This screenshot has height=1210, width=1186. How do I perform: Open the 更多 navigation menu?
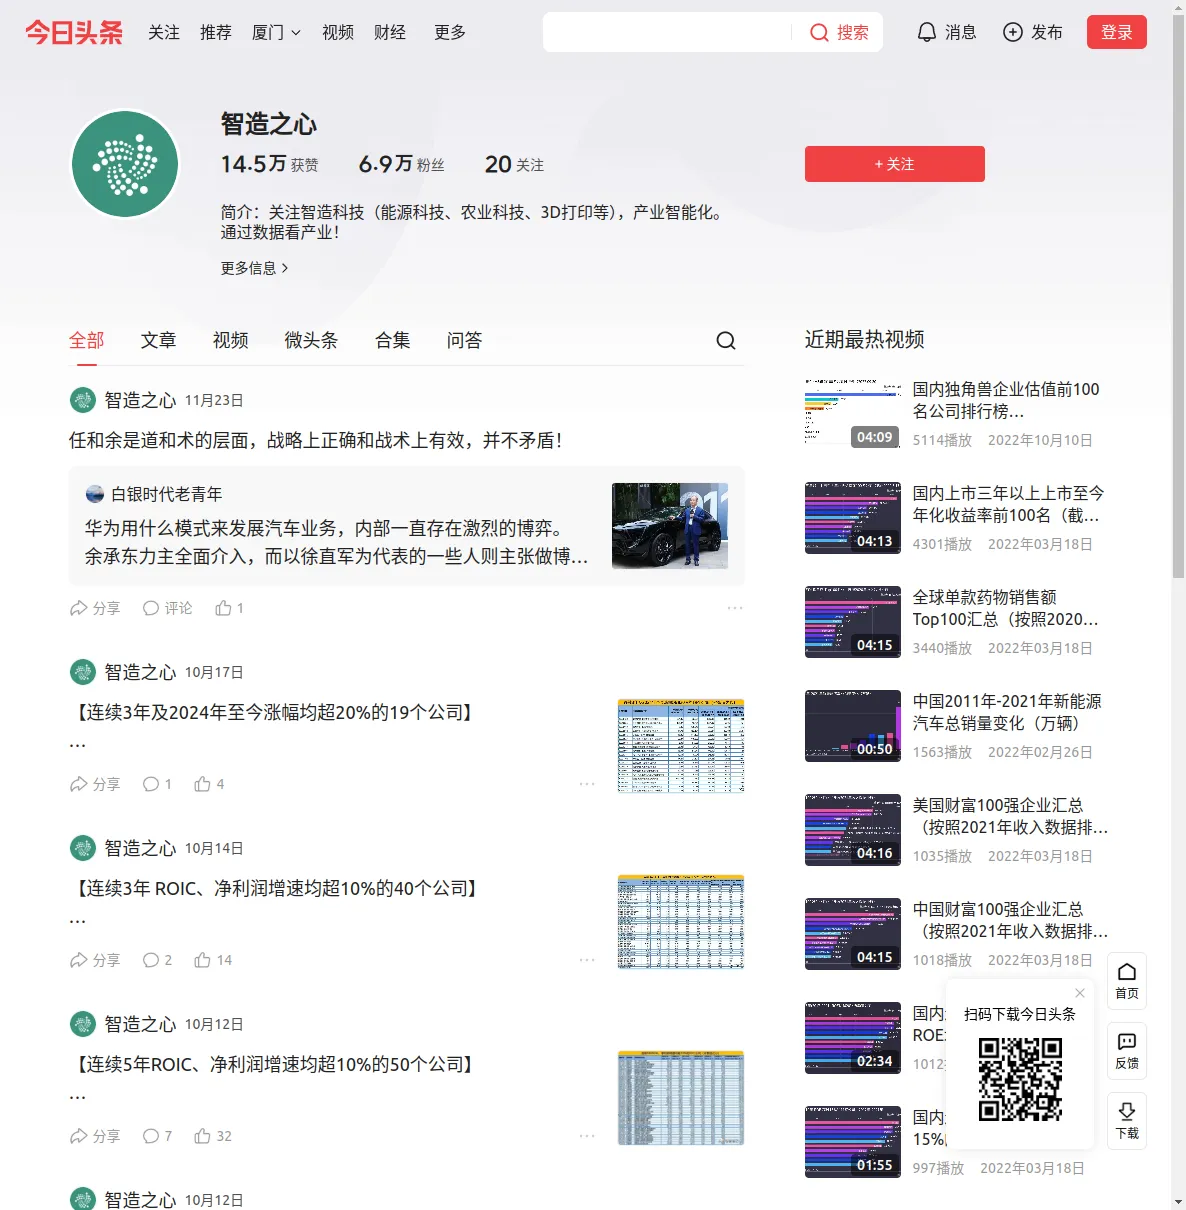[450, 32]
